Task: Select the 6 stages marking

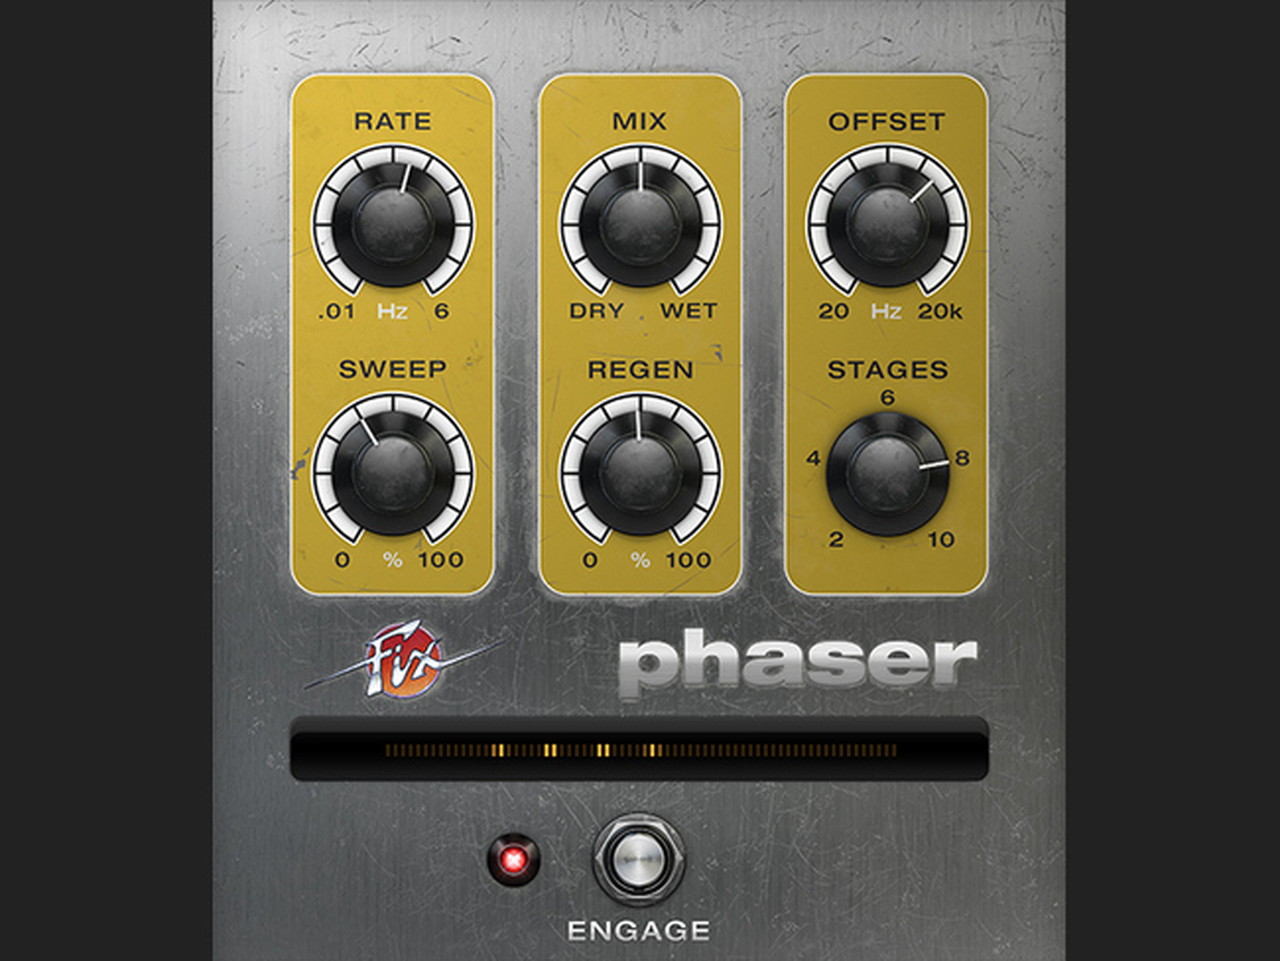Action: tap(887, 398)
